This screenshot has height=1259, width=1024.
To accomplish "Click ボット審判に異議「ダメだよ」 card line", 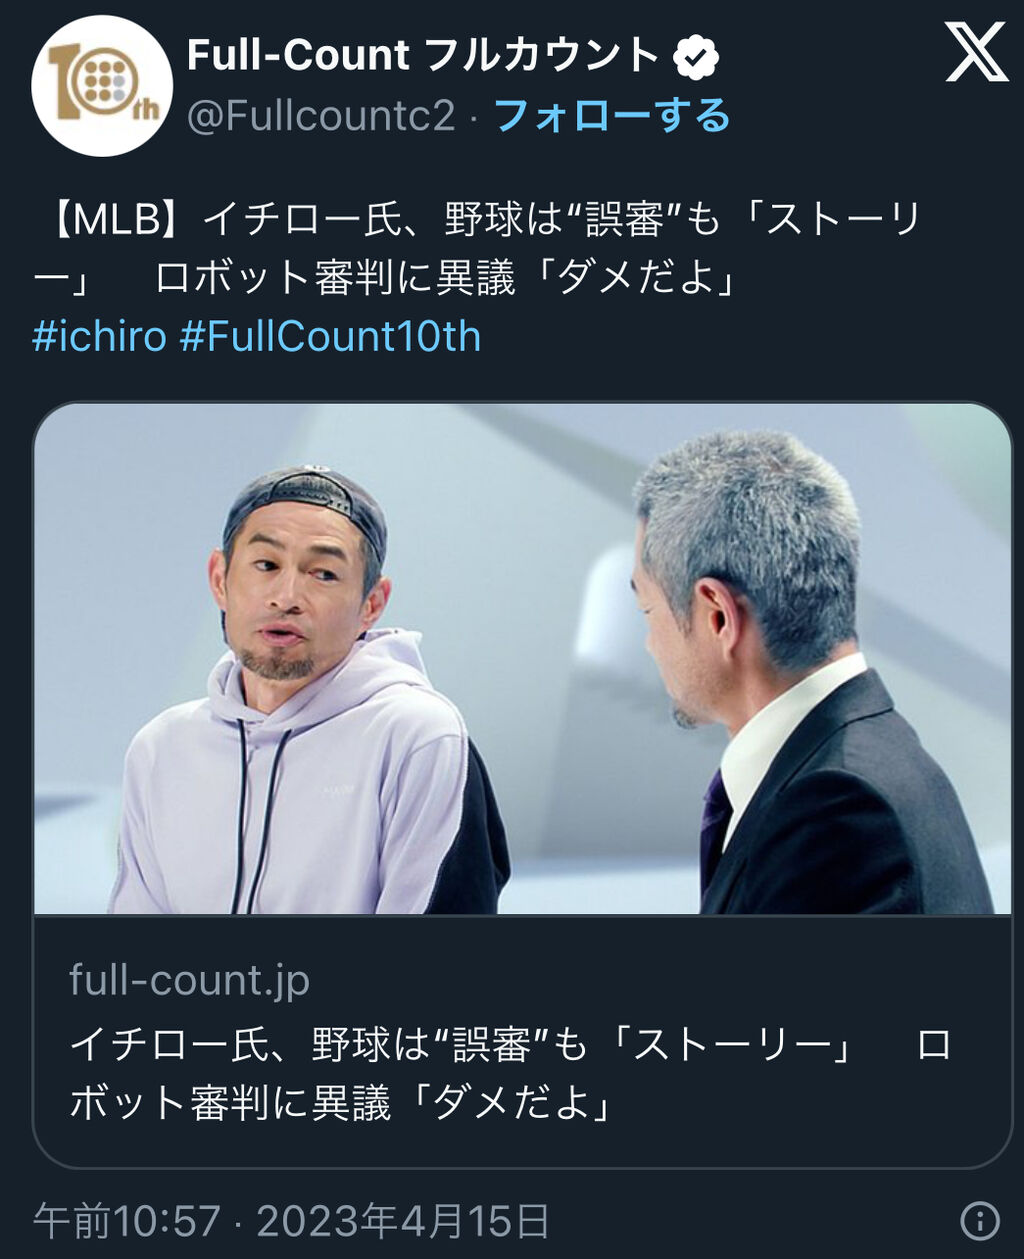I will [340, 1103].
